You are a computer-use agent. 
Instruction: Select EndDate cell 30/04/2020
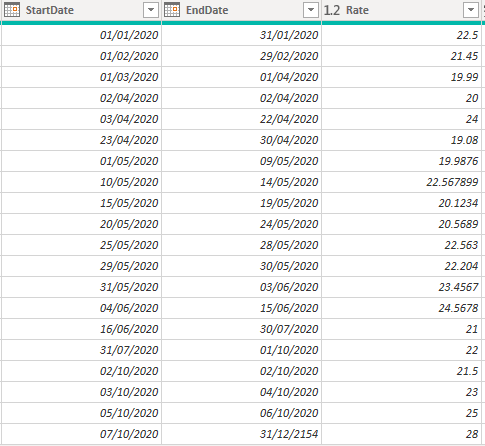click(x=242, y=140)
